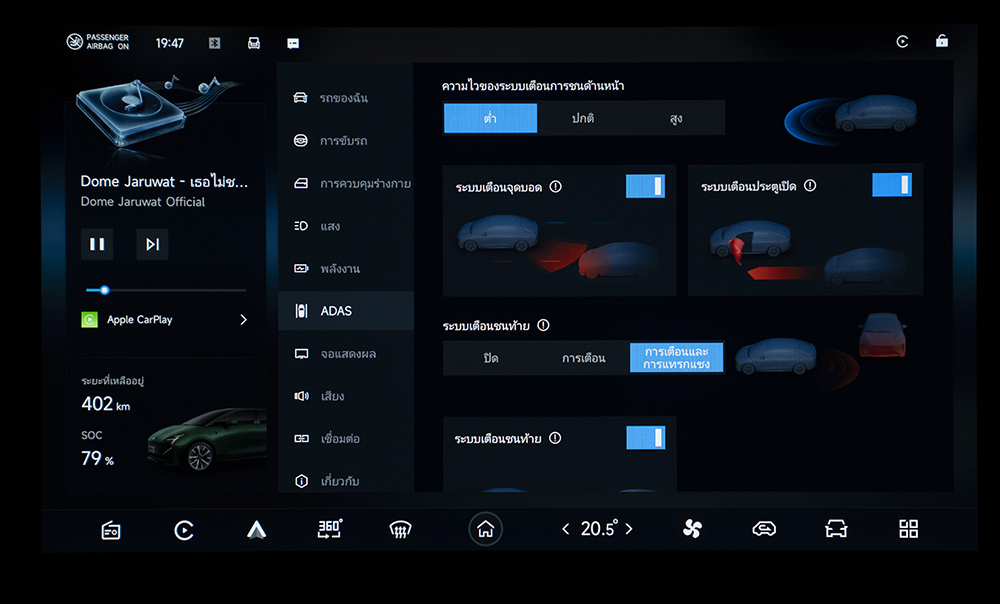Open the navigation arrow icon
This screenshot has width=1000, height=604.
256,530
